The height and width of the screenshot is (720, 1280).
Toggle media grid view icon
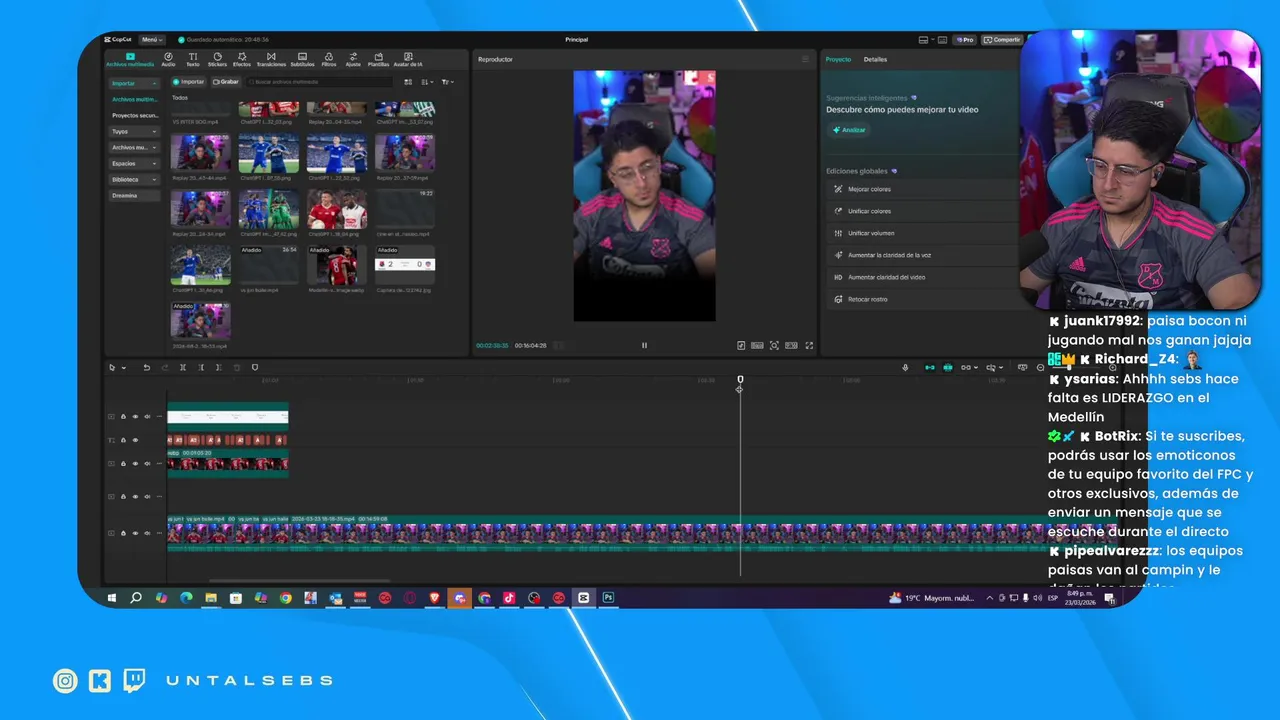coord(408,82)
